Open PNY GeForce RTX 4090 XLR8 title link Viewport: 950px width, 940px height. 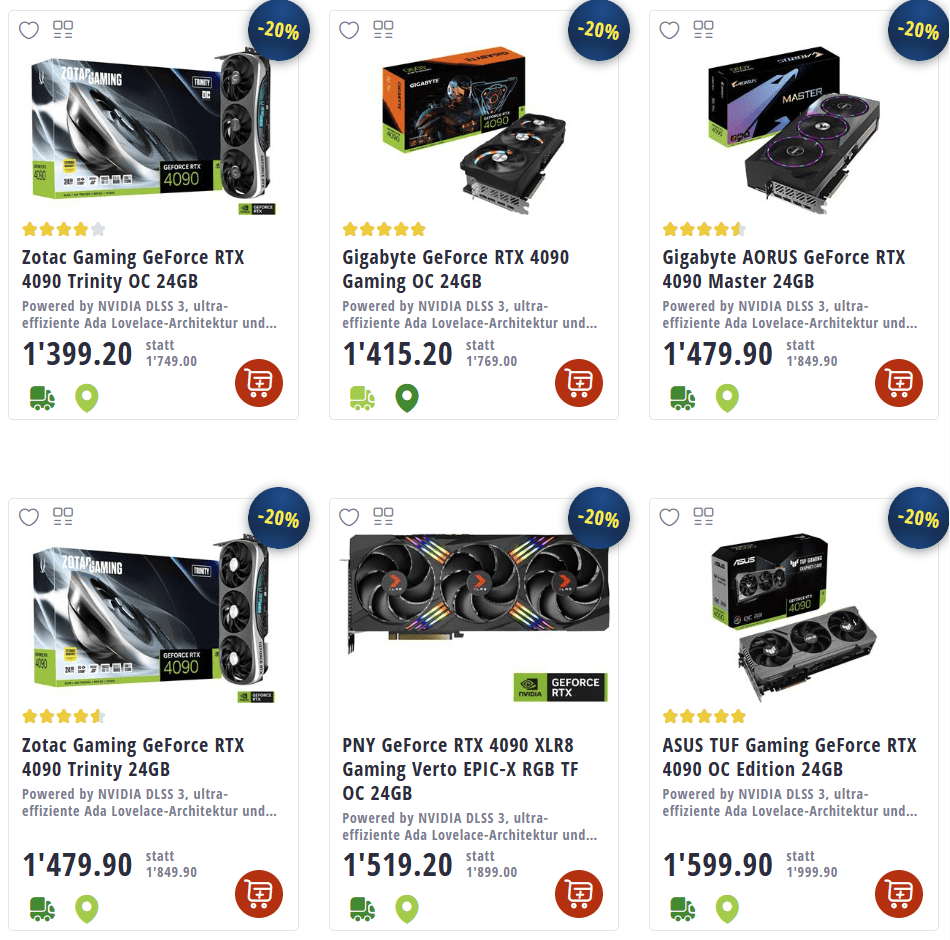(460, 769)
